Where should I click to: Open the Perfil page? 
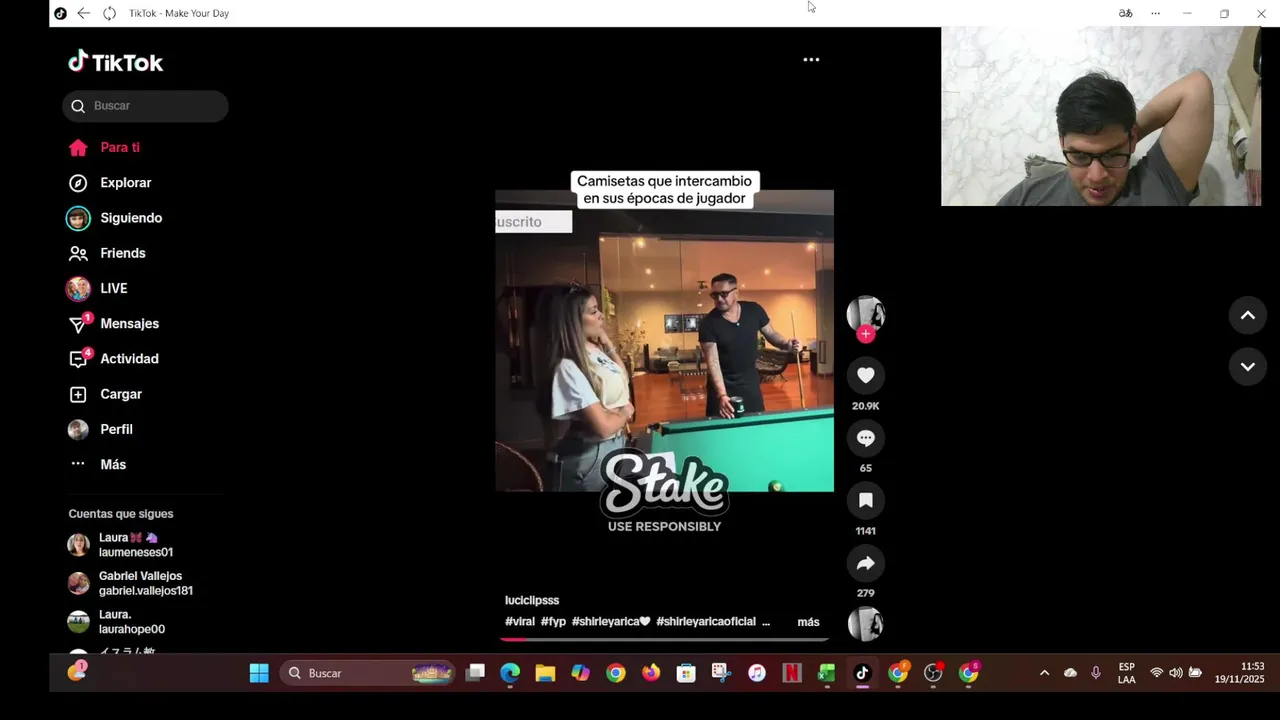100,429
